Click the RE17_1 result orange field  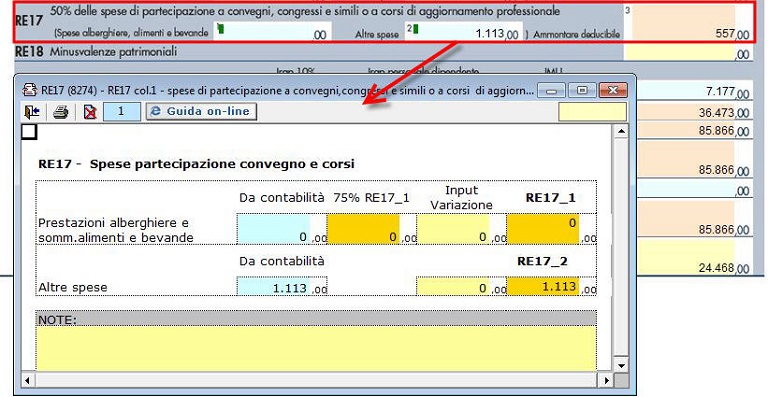[x=543, y=229]
